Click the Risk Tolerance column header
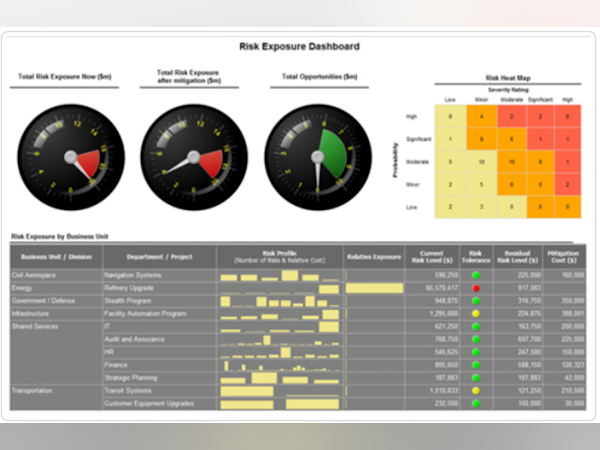This screenshot has height=450, width=600. click(476, 257)
